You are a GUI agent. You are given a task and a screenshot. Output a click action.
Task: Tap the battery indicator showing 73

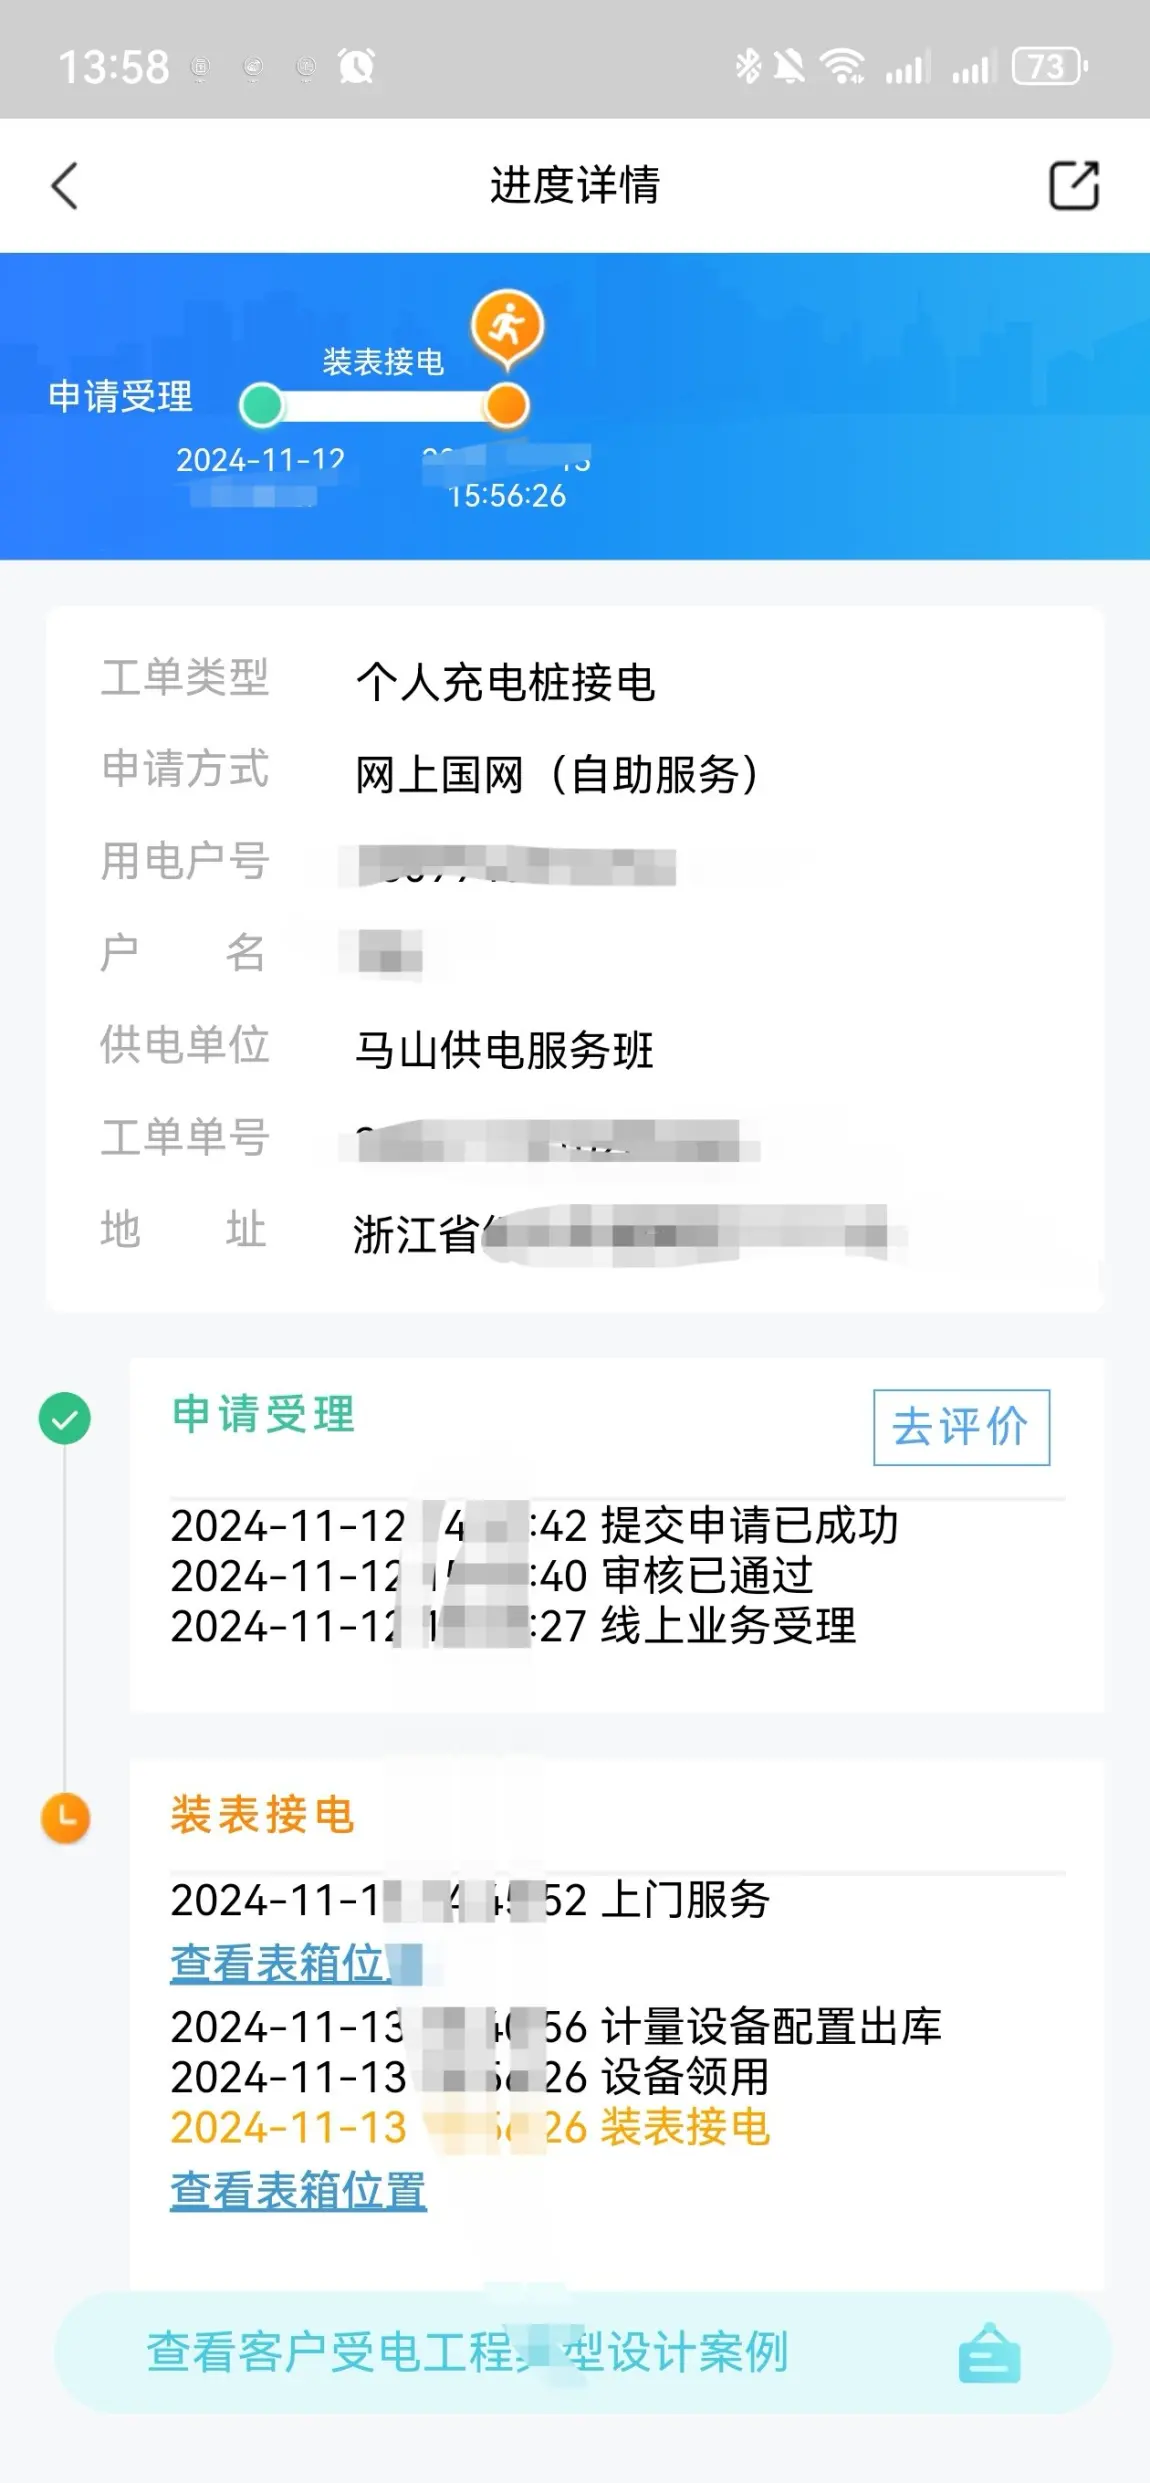coord(1050,67)
